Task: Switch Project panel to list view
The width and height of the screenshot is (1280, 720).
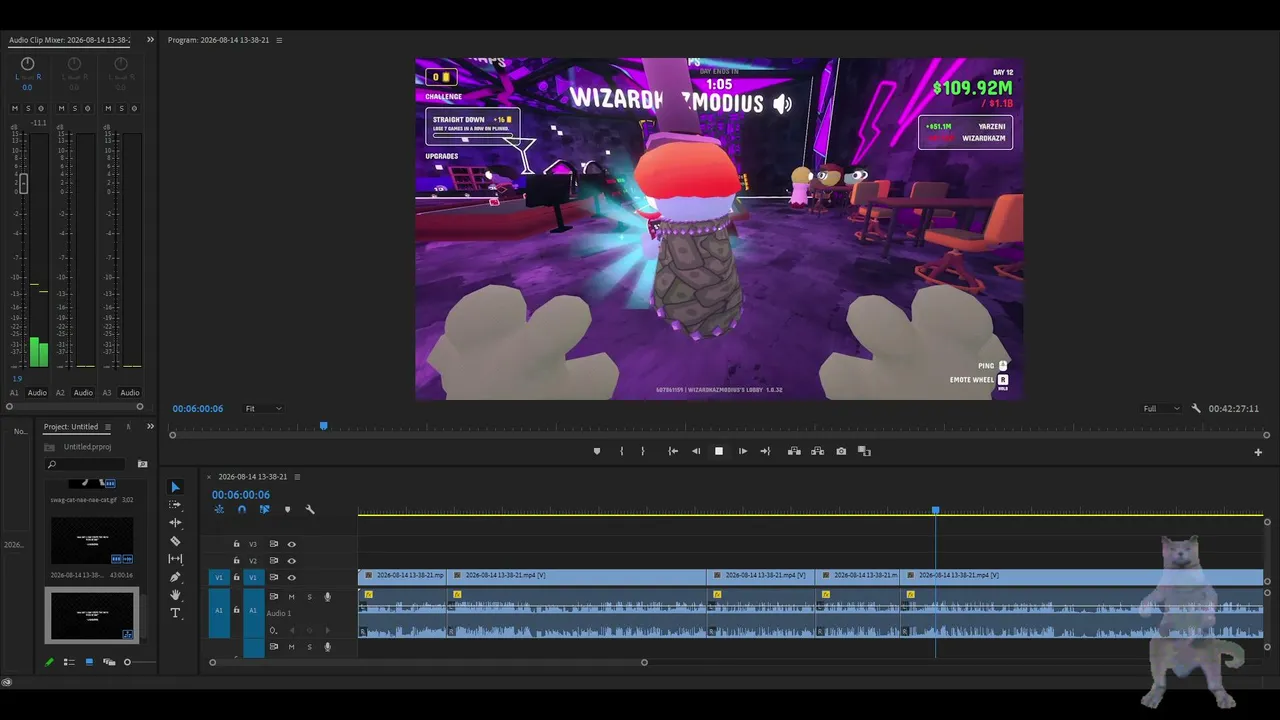Action: tap(69, 662)
